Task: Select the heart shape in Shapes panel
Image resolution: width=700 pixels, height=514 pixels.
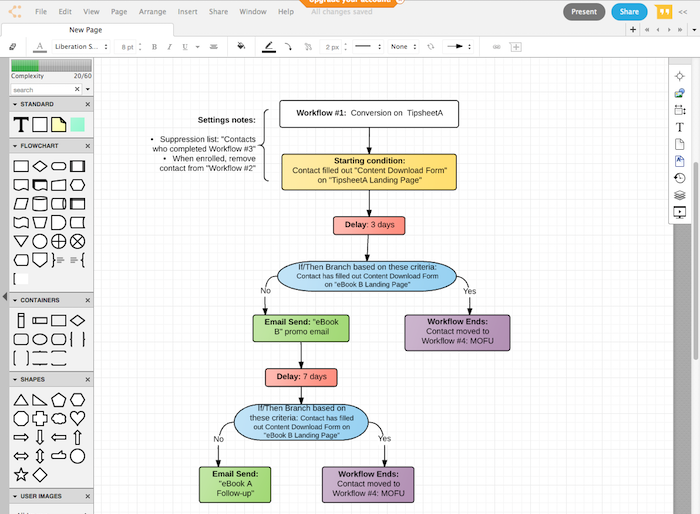Action: (x=77, y=418)
